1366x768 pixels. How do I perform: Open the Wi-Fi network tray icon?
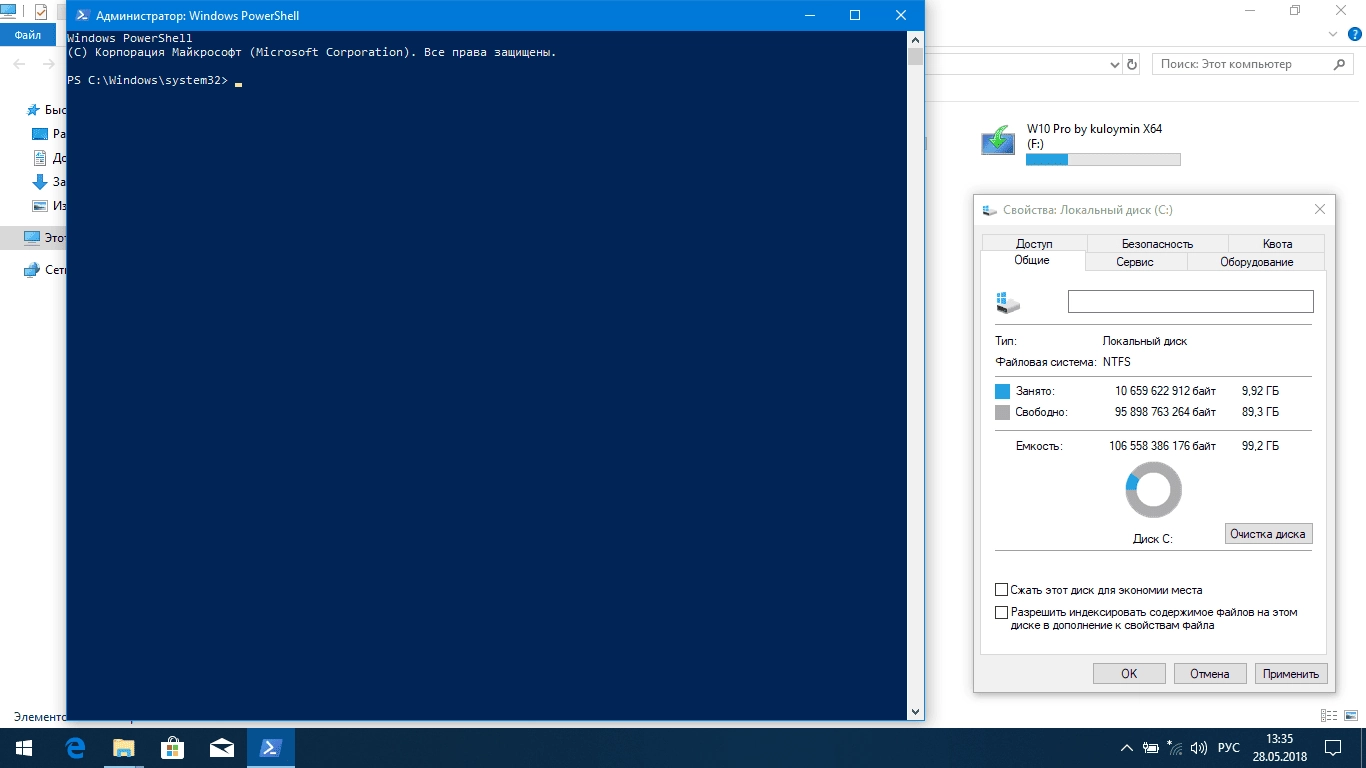1175,748
